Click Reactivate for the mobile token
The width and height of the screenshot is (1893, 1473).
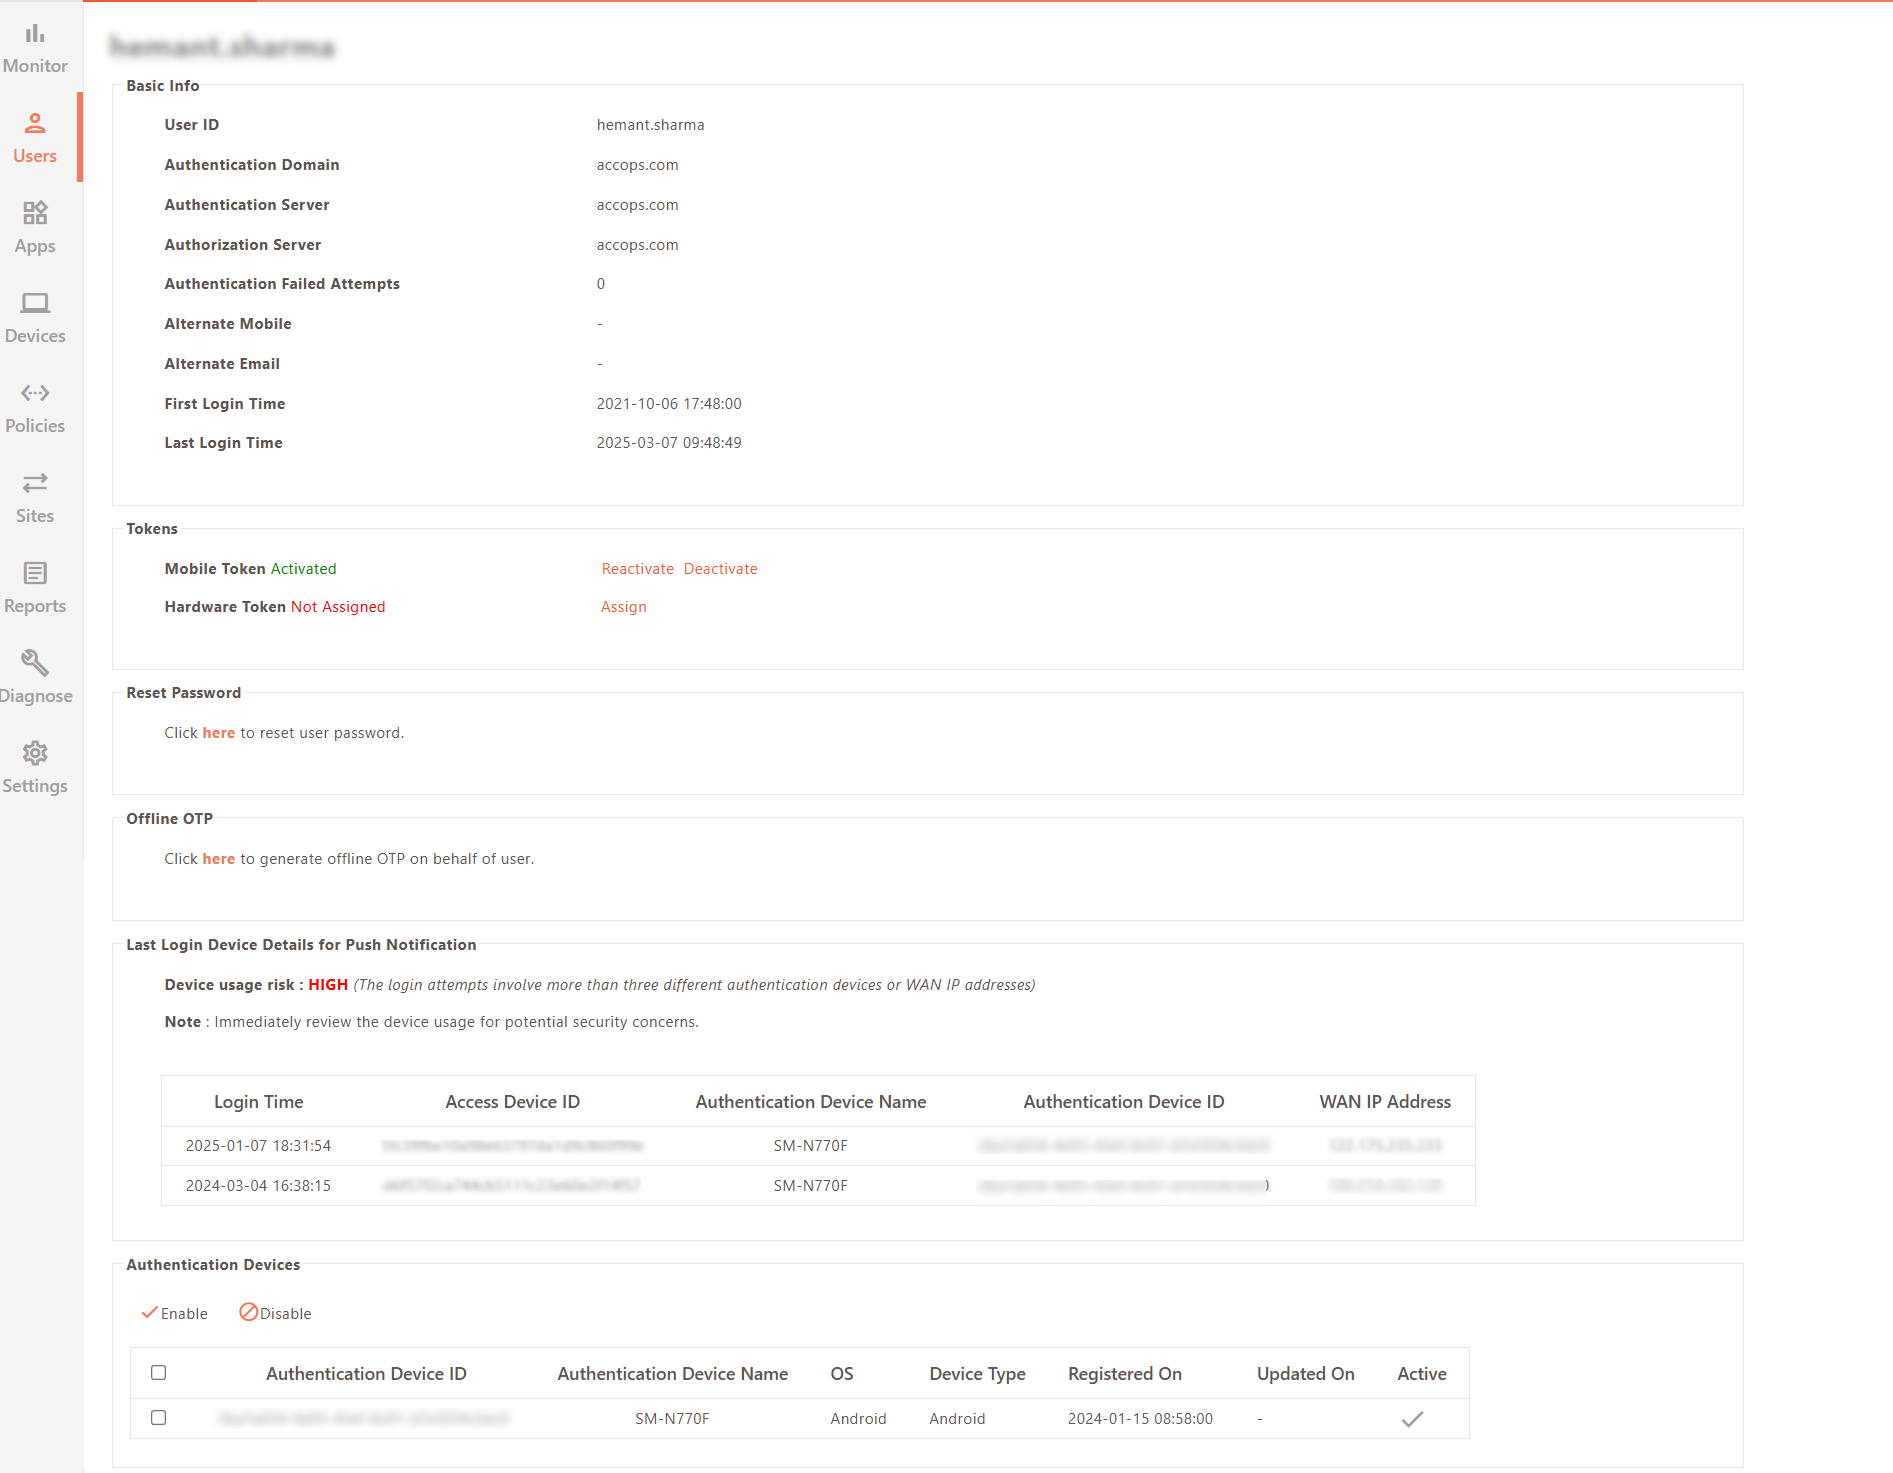click(637, 569)
